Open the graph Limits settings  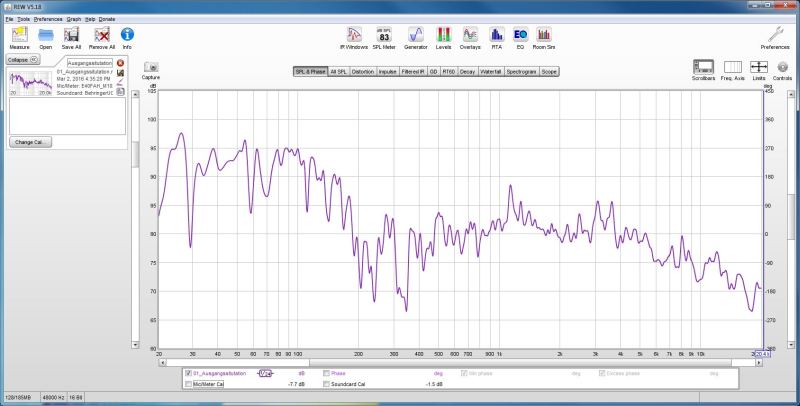click(759, 68)
